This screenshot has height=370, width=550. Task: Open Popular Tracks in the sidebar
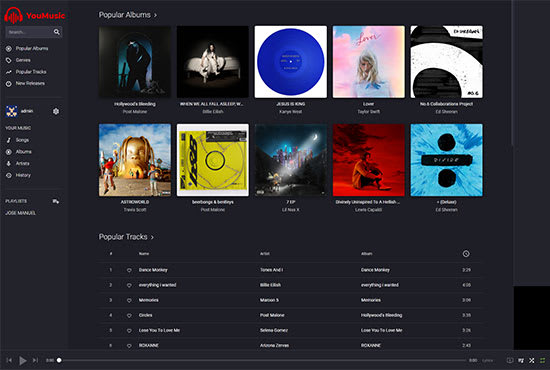pyautogui.click(x=31, y=72)
